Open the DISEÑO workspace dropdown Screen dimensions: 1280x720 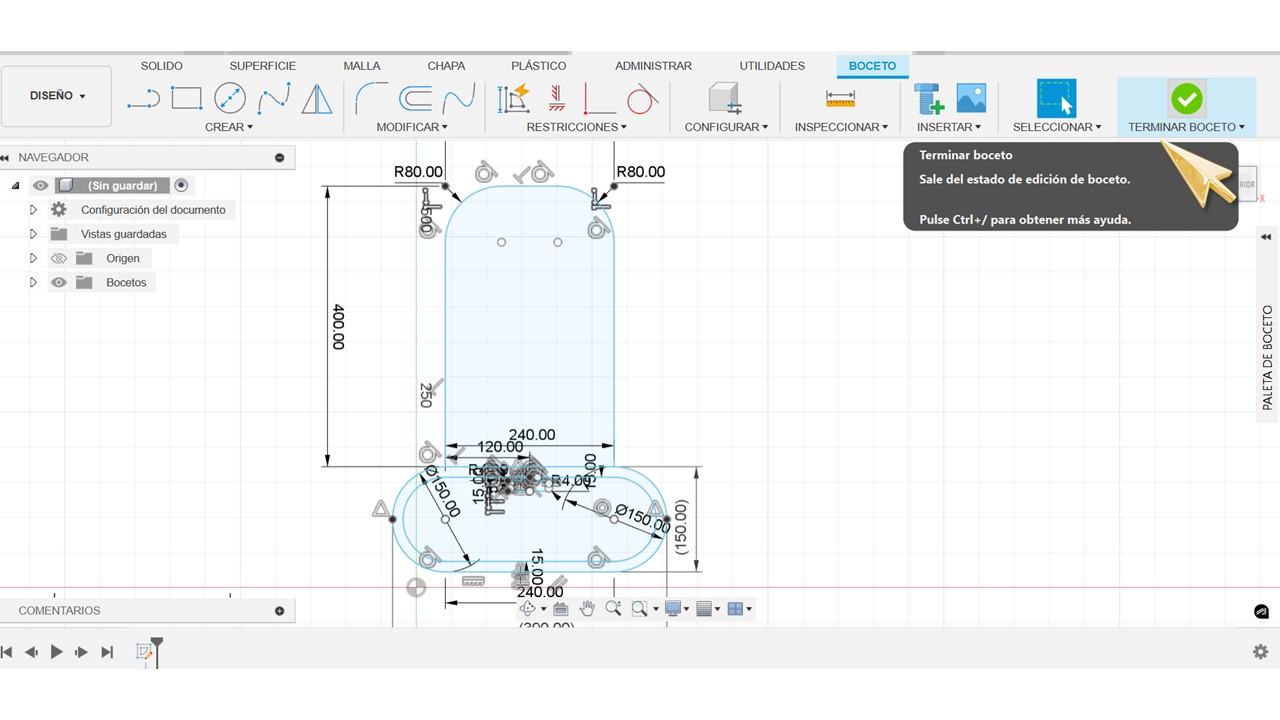point(57,96)
